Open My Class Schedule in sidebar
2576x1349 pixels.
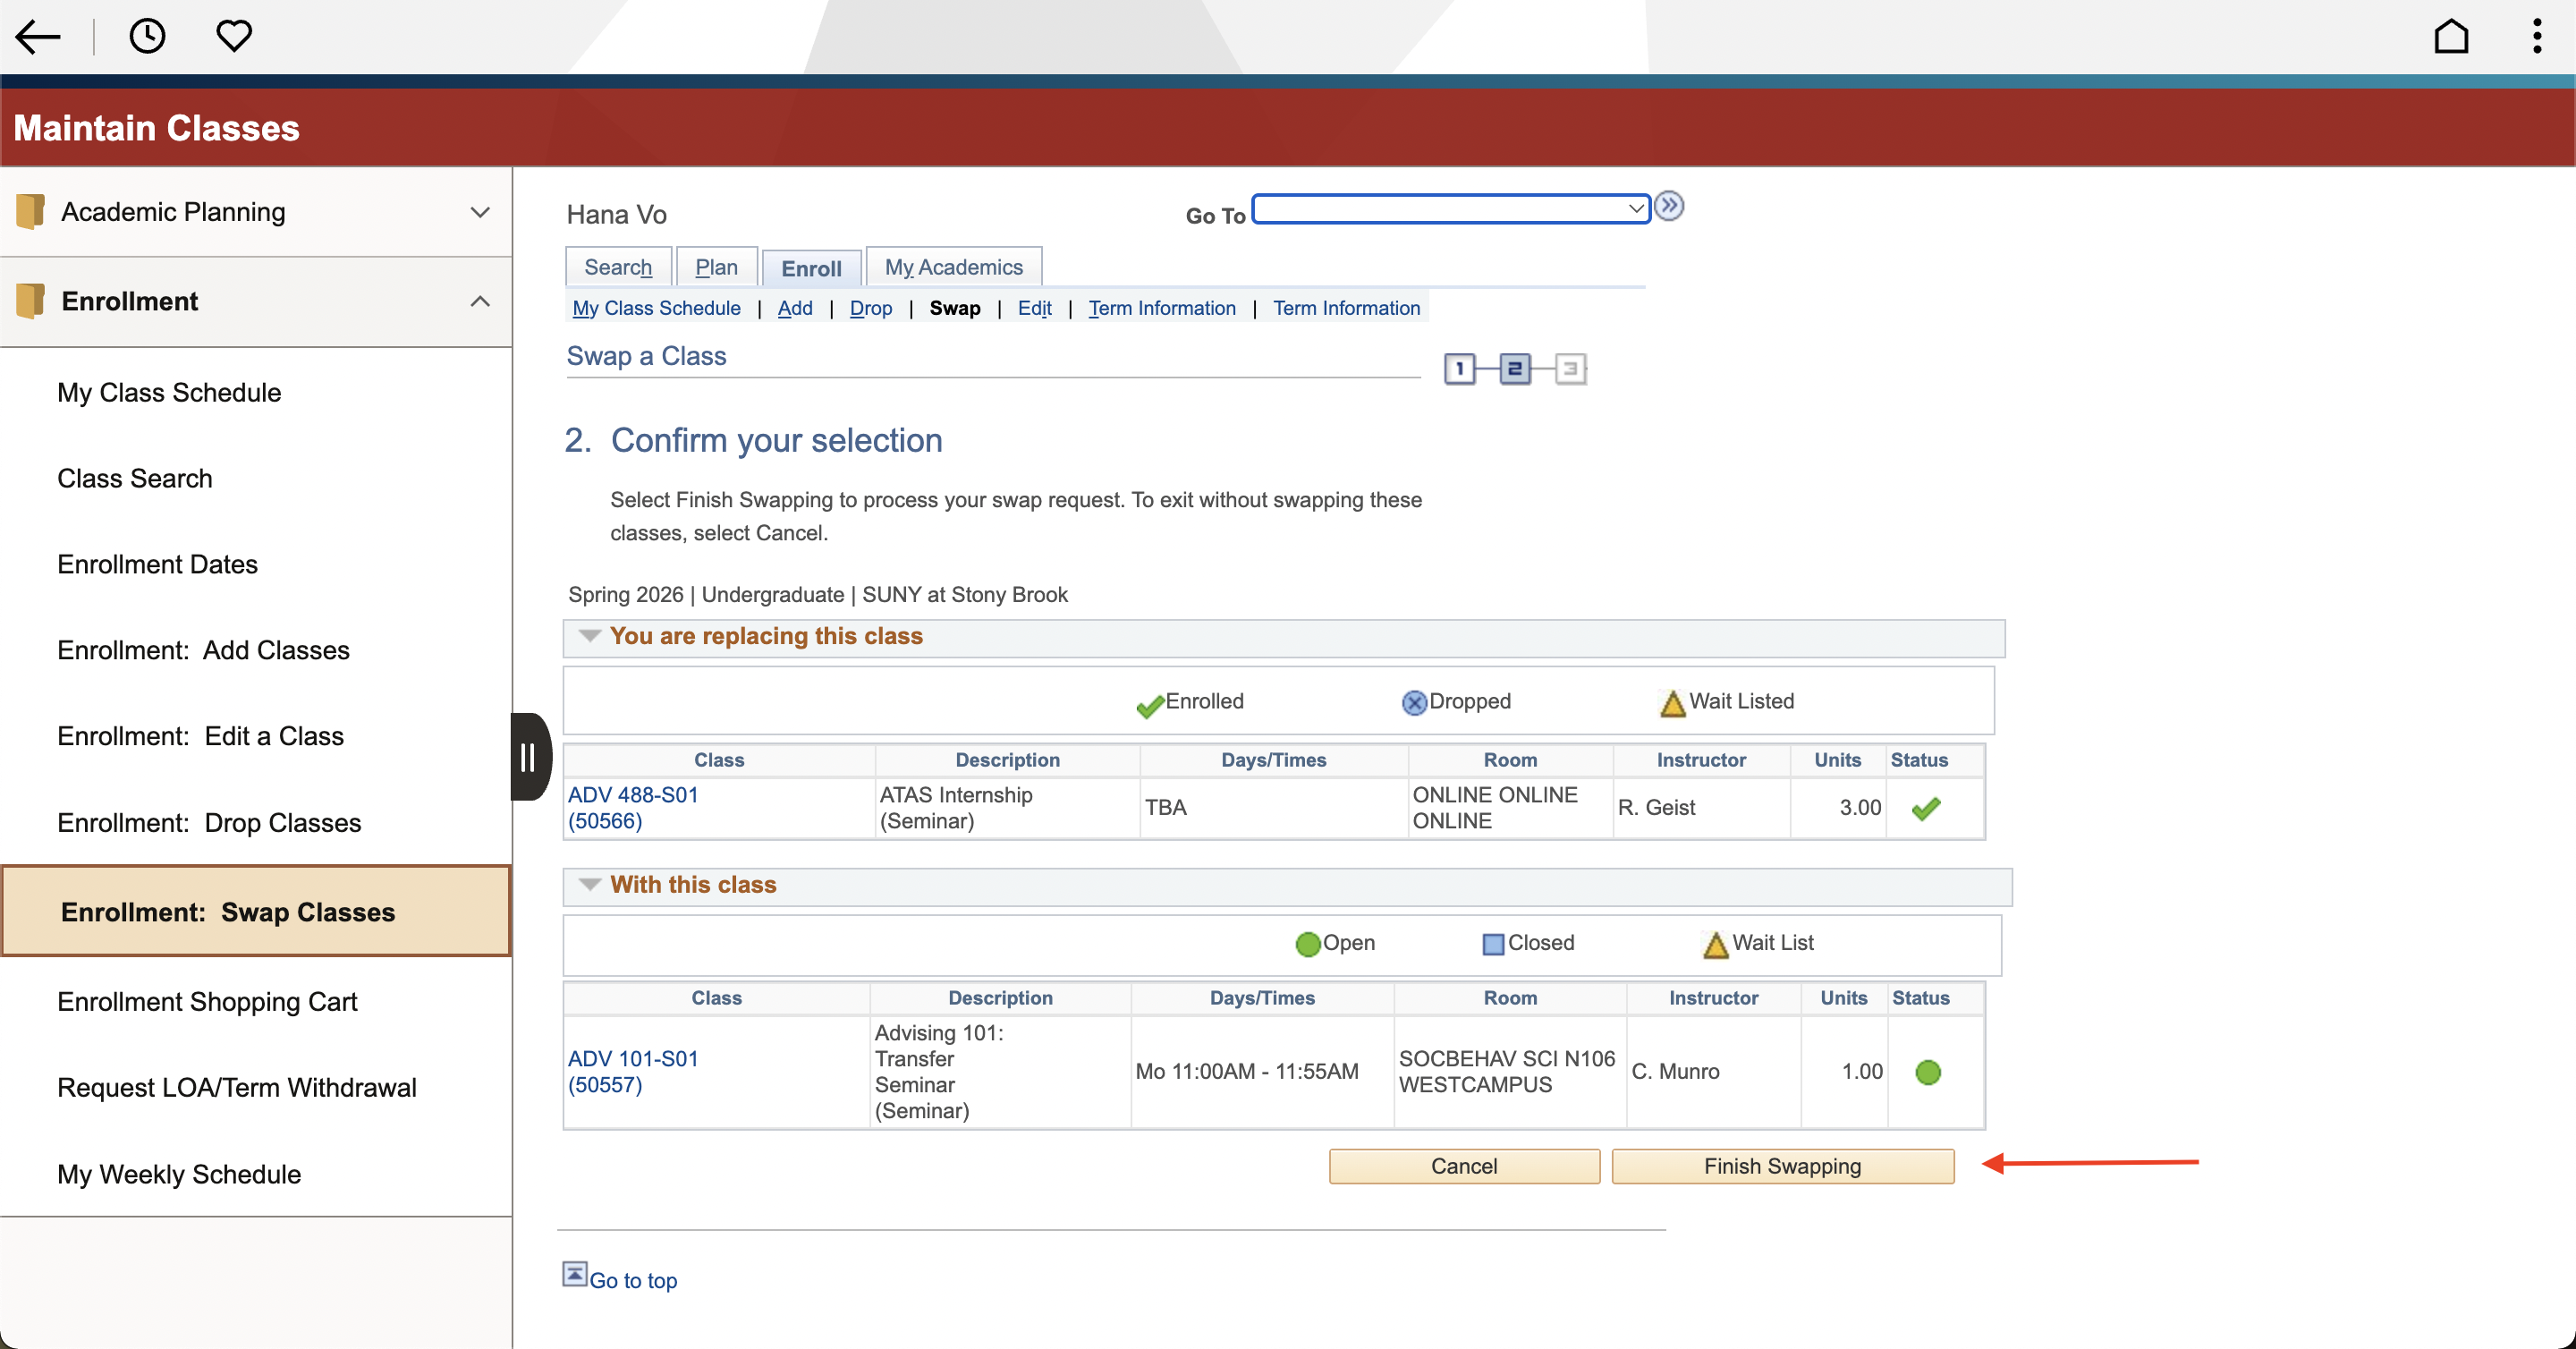coord(169,392)
